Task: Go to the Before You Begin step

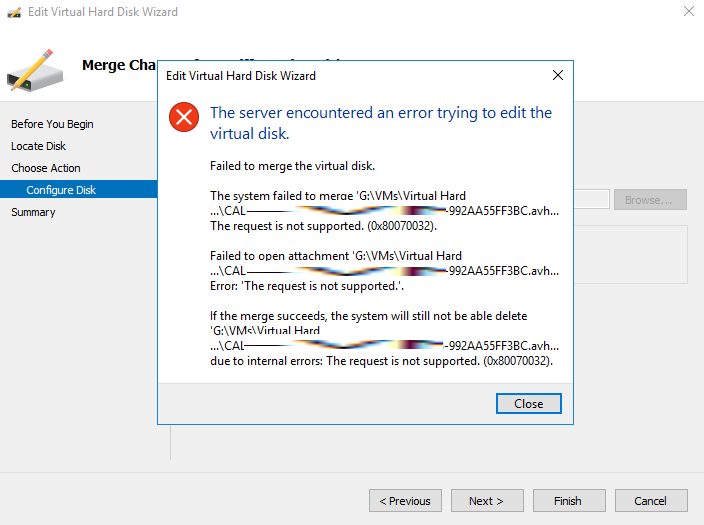Action: (x=52, y=124)
